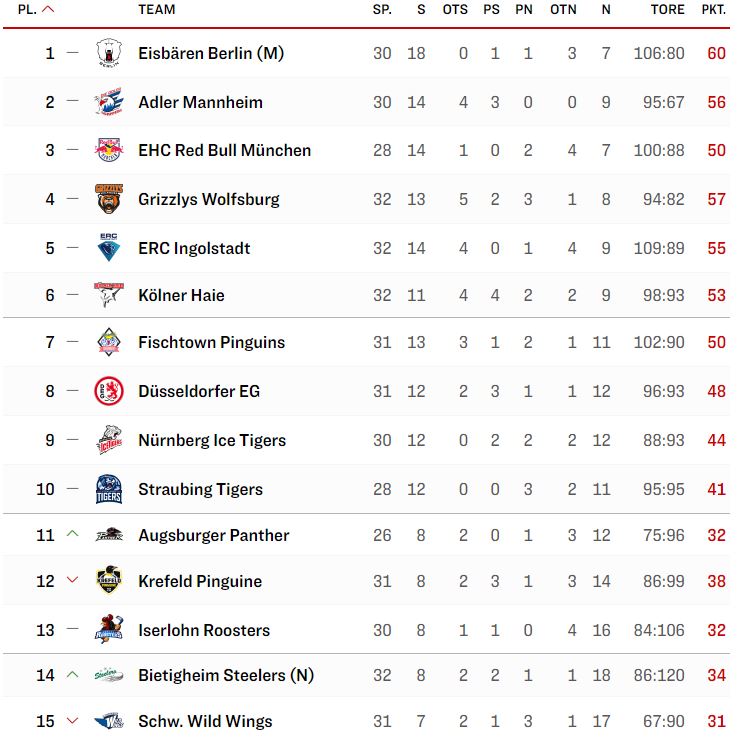Click the Eisbären Berlin polar bear logo
Image resolution: width=748 pixels, height=739 pixels.
(109, 53)
